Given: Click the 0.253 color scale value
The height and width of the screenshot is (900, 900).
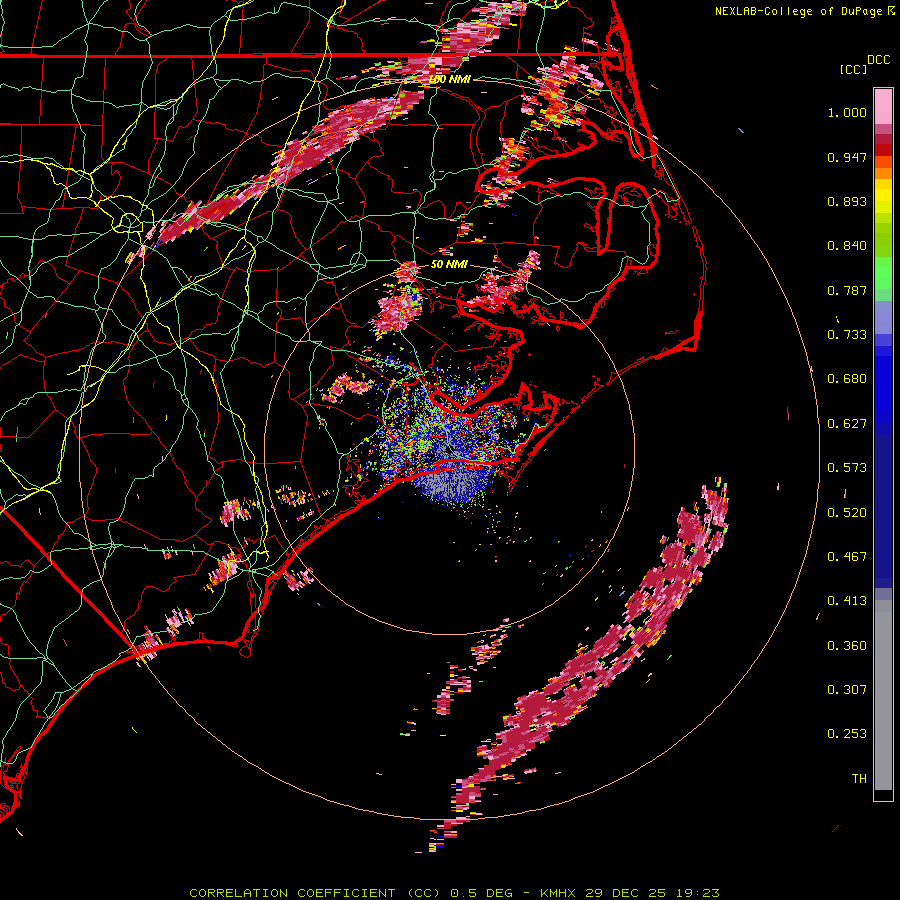Looking at the screenshot, I should coord(847,734).
